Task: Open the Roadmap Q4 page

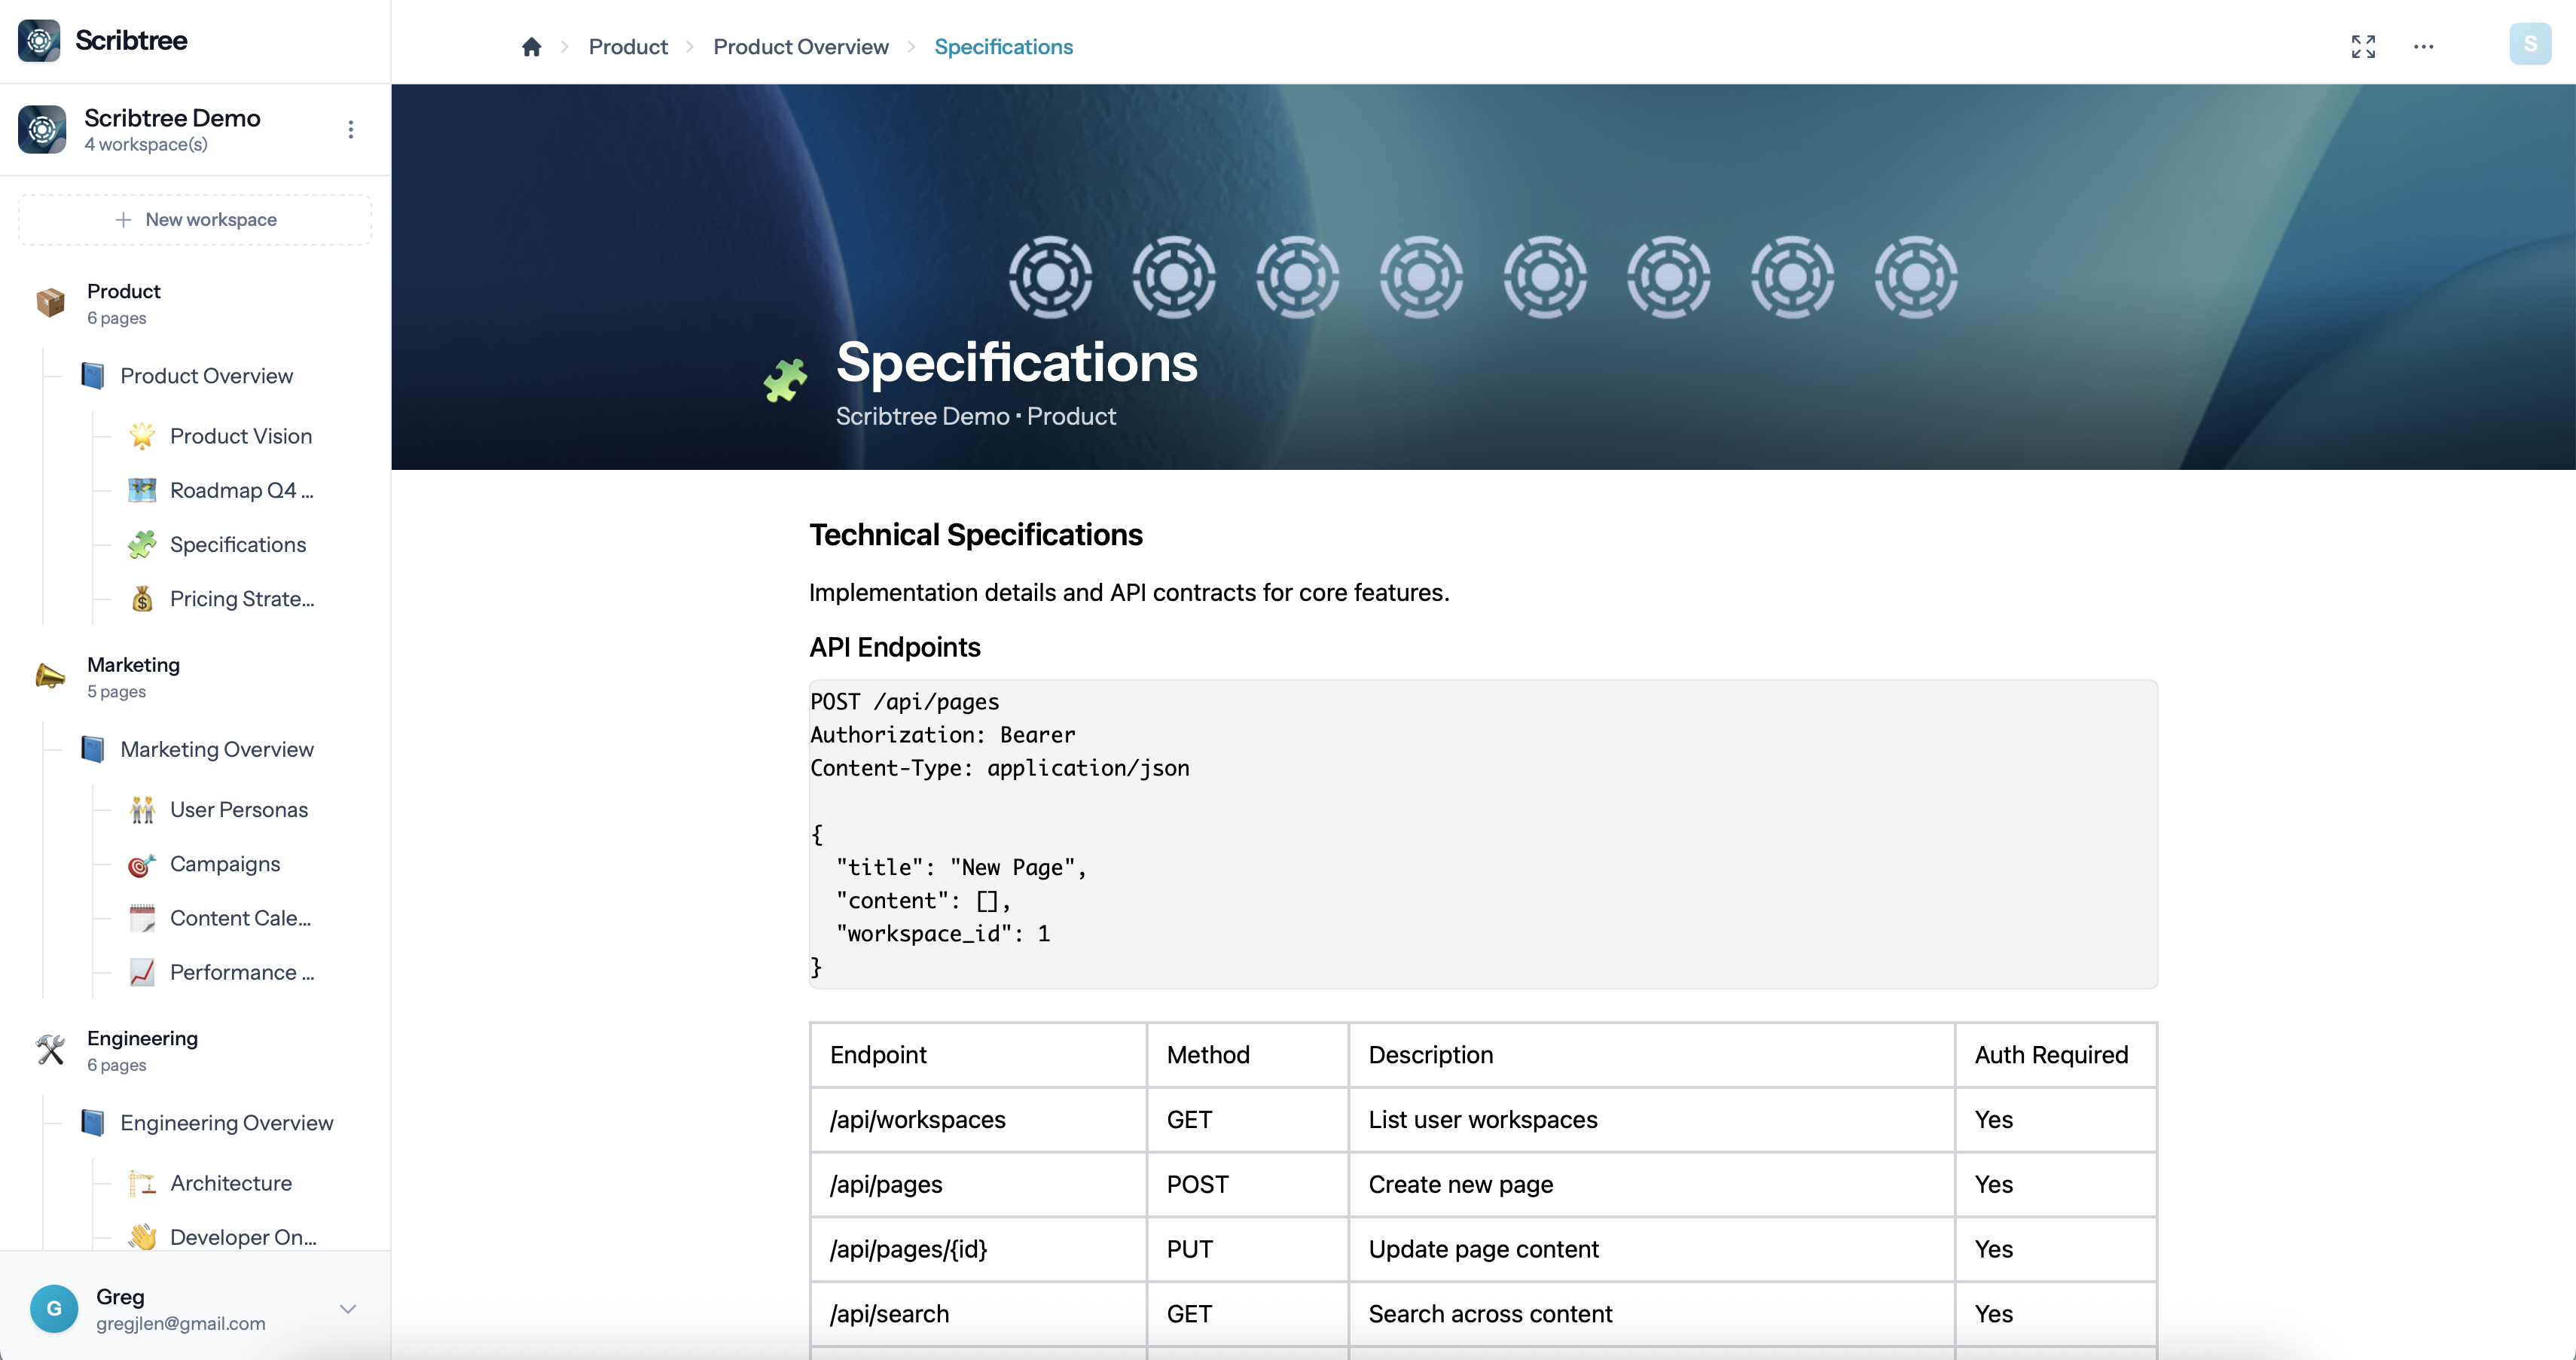Action: (x=240, y=490)
